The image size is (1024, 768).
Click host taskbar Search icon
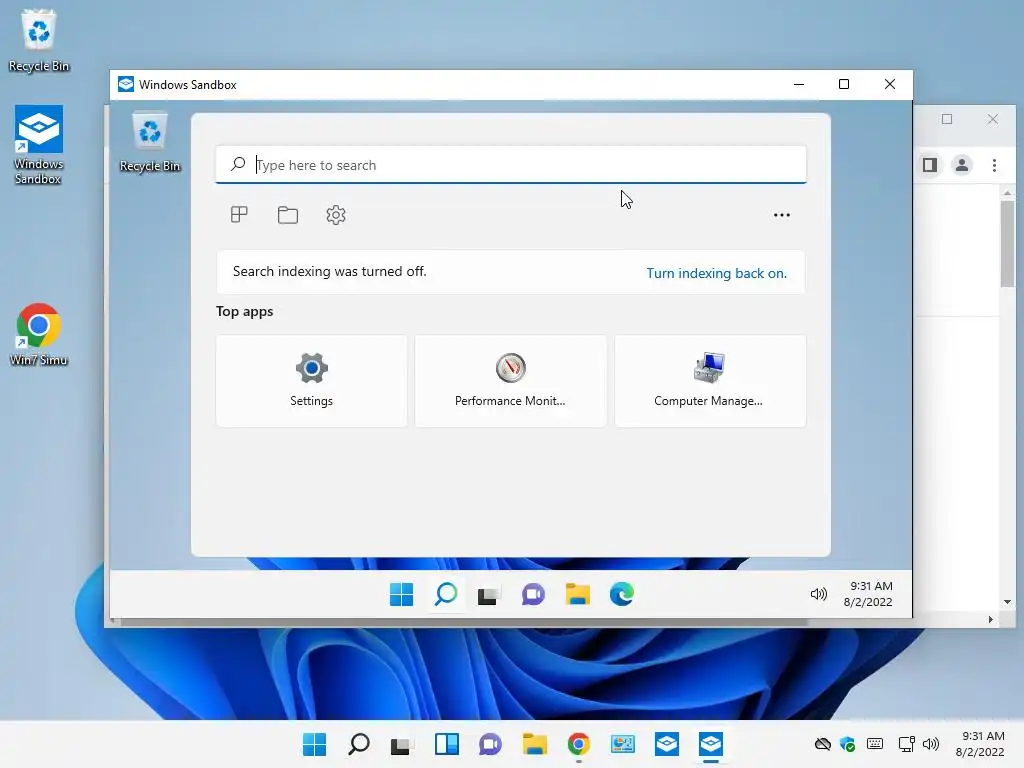point(359,744)
